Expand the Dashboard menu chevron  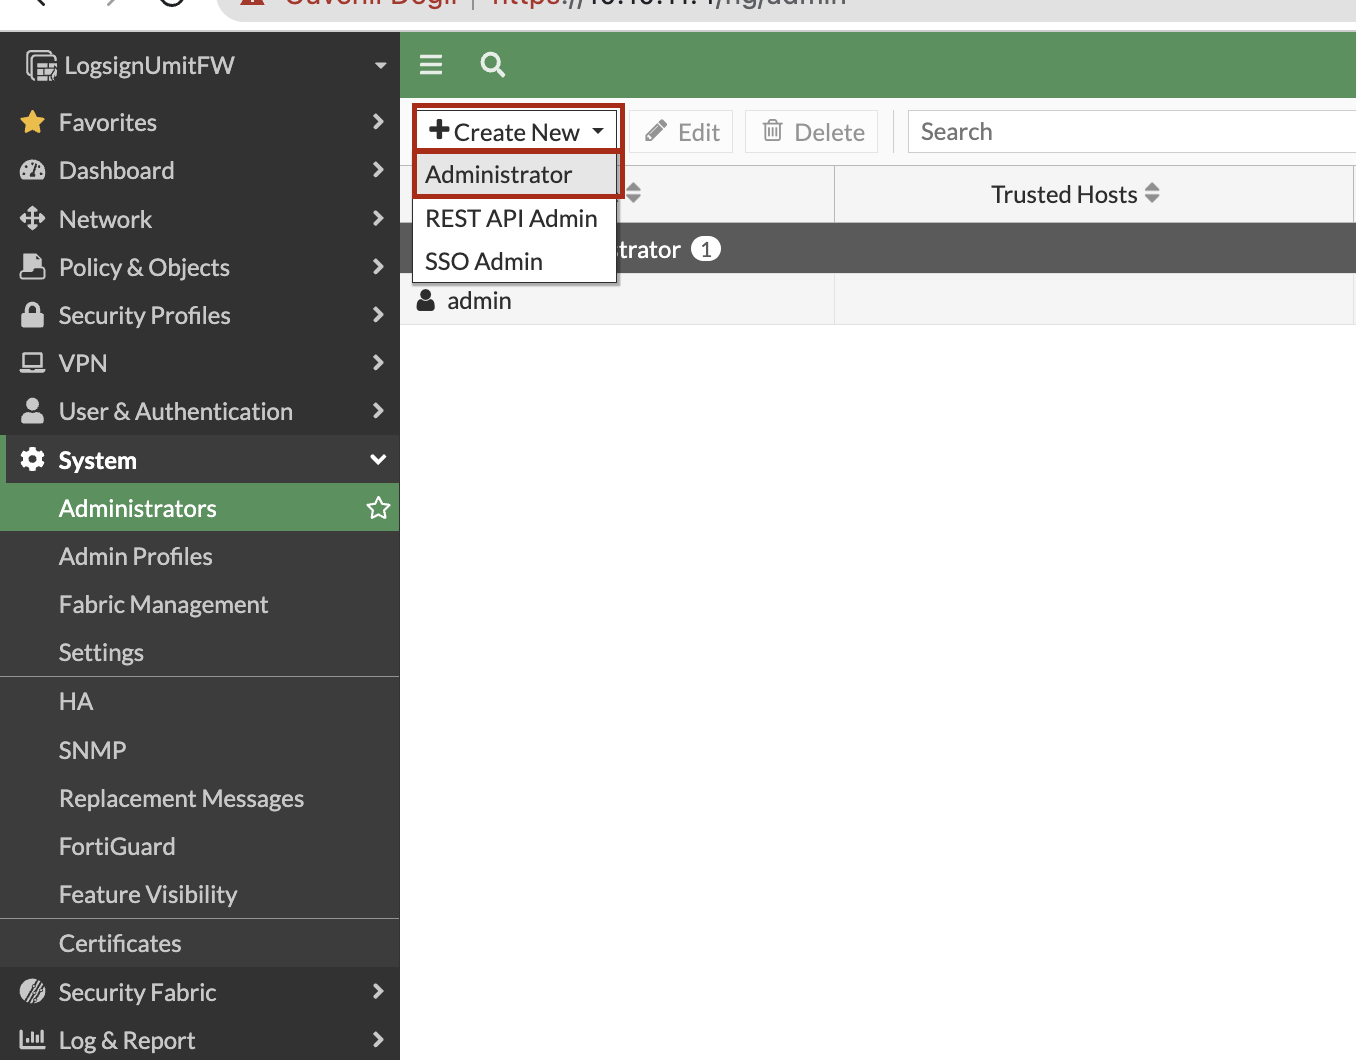tap(378, 170)
